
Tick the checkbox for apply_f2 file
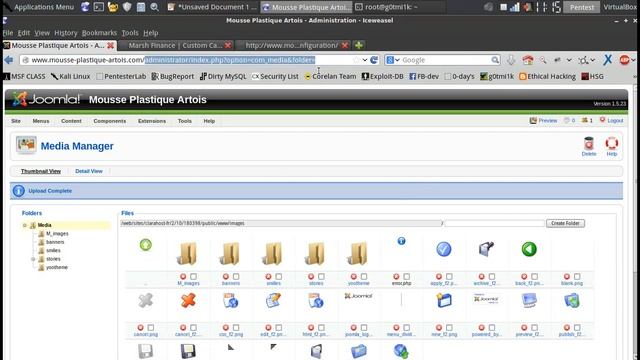click(x=449, y=277)
